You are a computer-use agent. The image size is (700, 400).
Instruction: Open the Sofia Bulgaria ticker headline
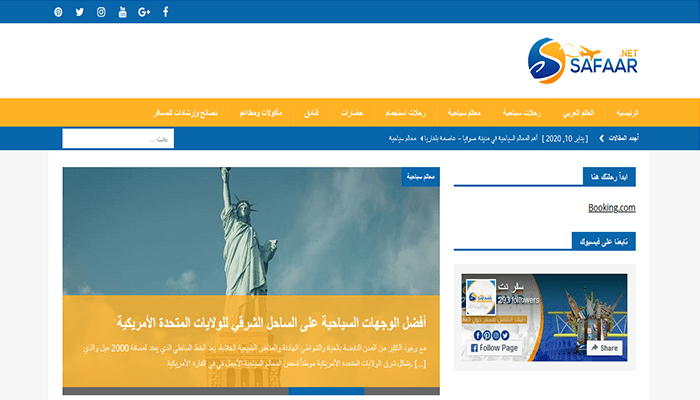(x=481, y=138)
